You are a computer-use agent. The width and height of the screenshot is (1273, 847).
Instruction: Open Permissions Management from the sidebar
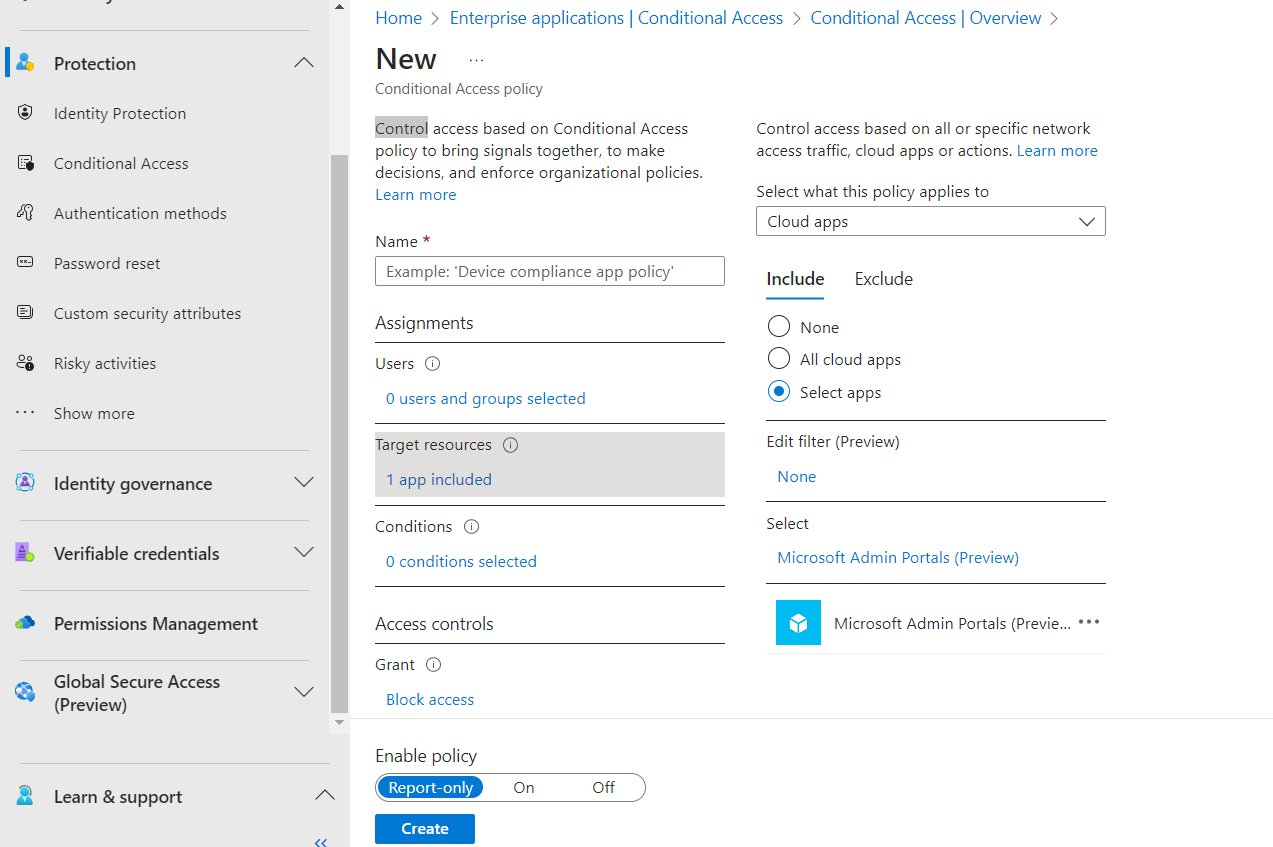[x=155, y=623]
